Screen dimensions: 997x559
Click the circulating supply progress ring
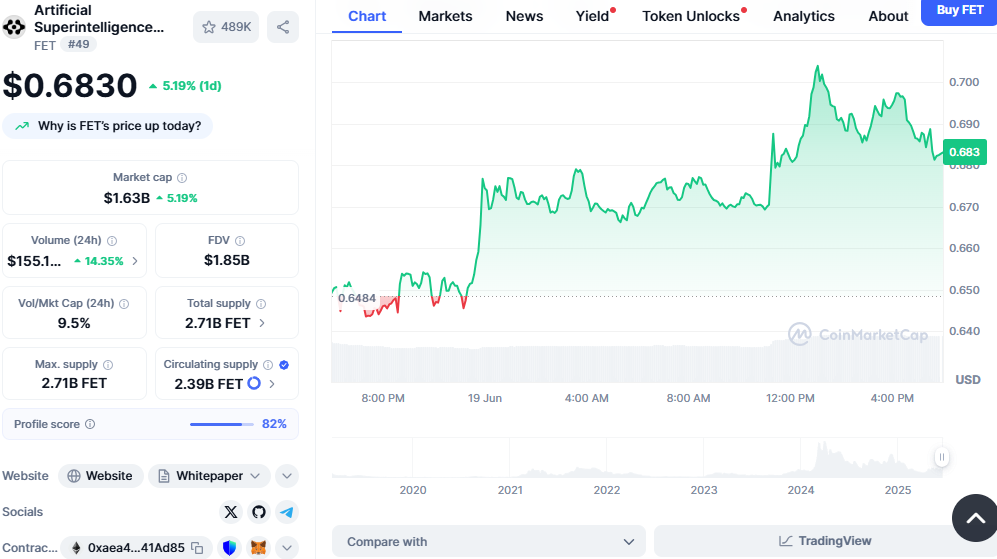click(x=254, y=383)
